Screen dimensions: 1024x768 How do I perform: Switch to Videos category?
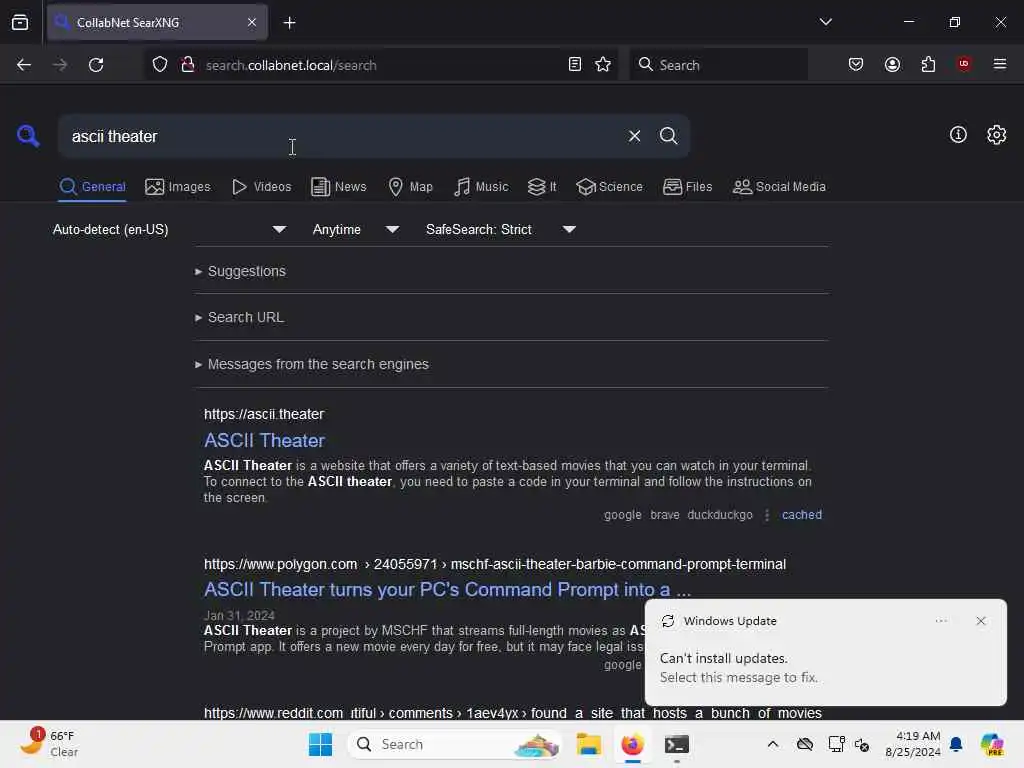coord(261,187)
